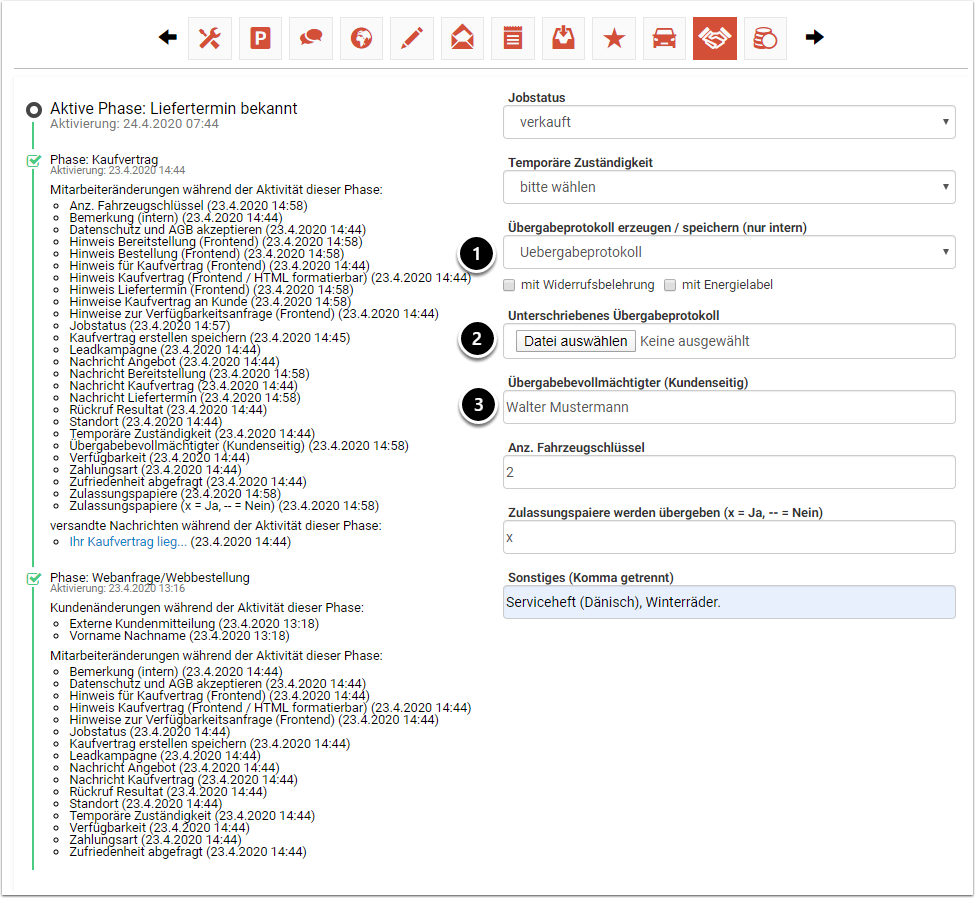Click the Sonstiges text field
This screenshot has width=975, height=898.
(729, 602)
